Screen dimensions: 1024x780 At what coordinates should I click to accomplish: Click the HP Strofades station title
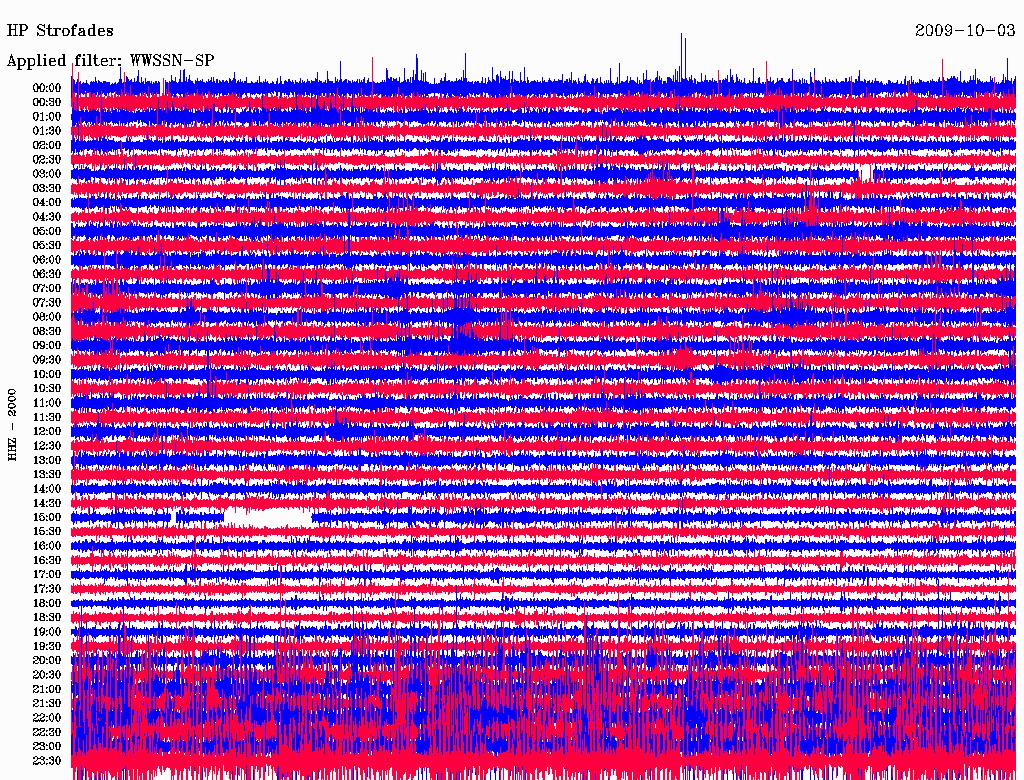point(60,31)
